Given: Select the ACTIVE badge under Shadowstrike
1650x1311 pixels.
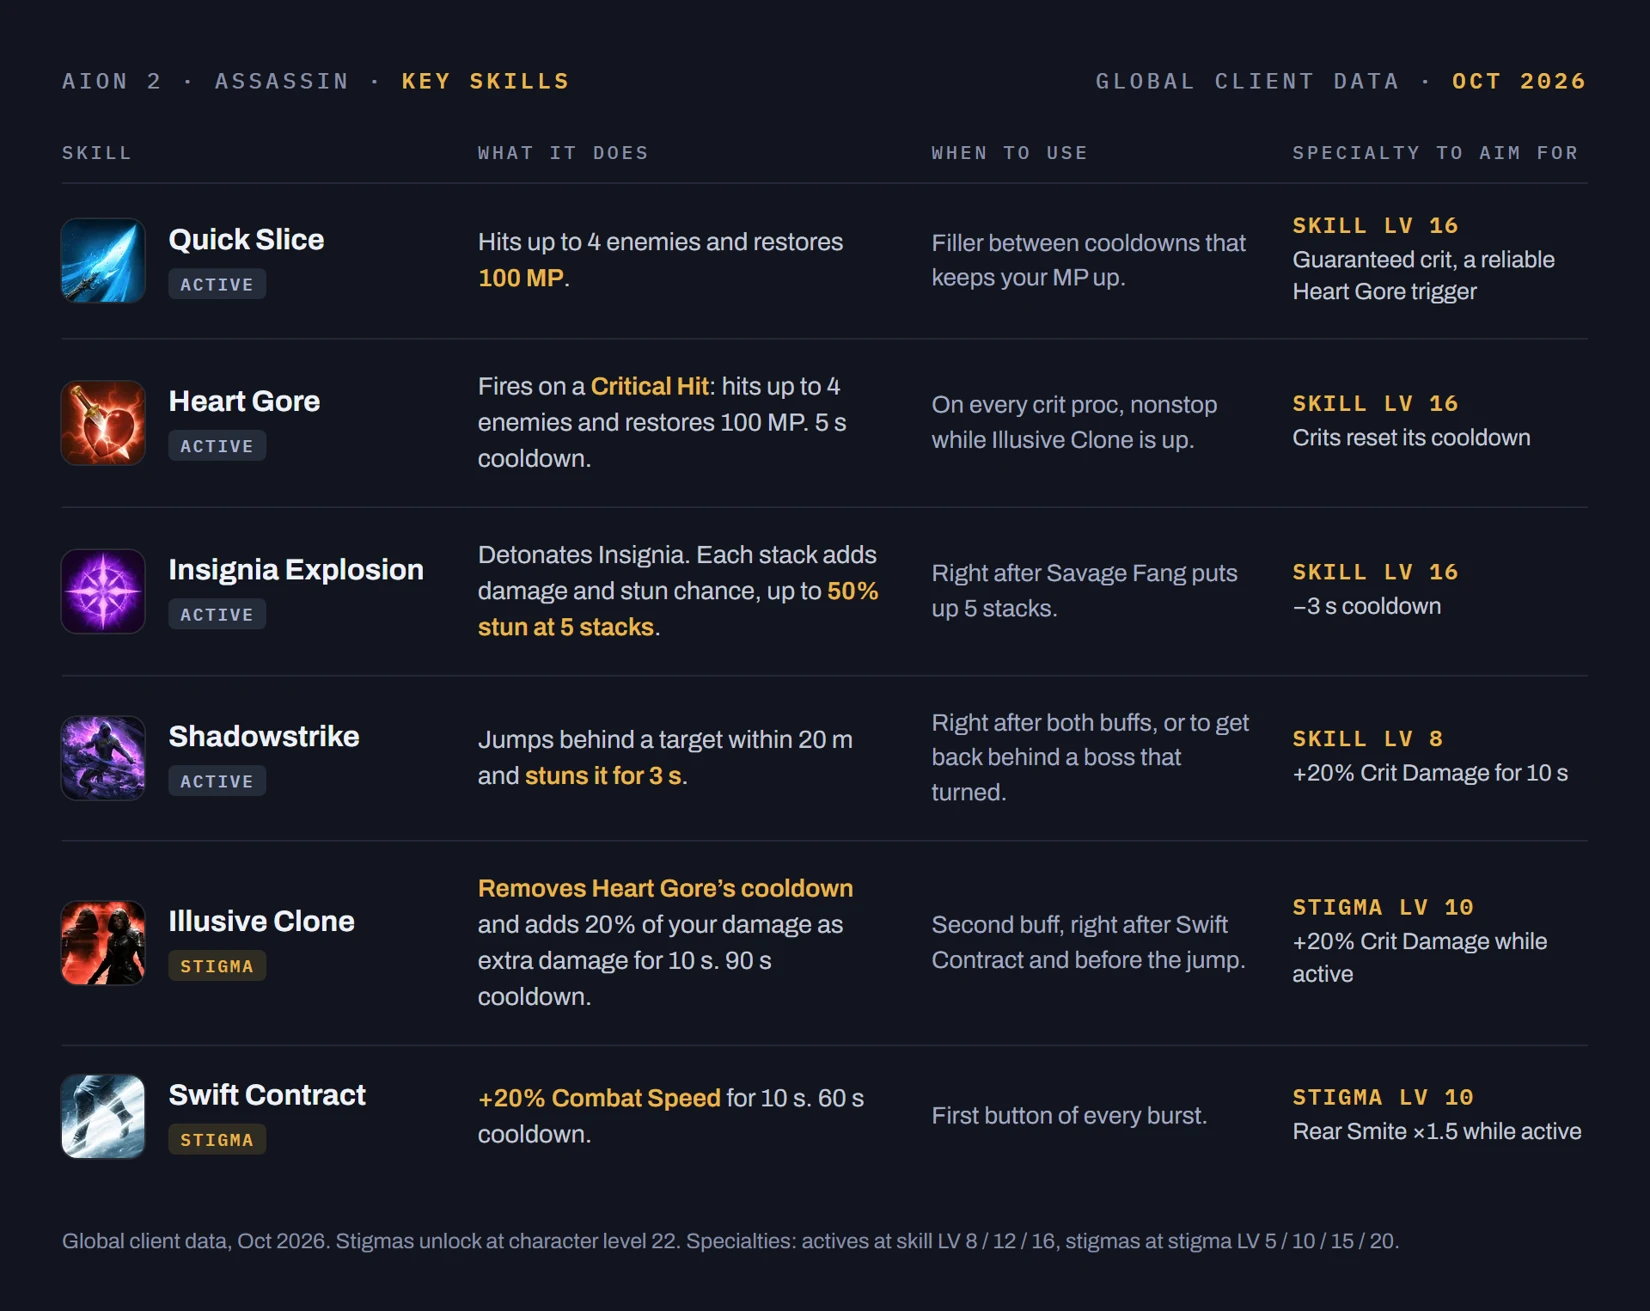Looking at the screenshot, I should (x=217, y=781).
